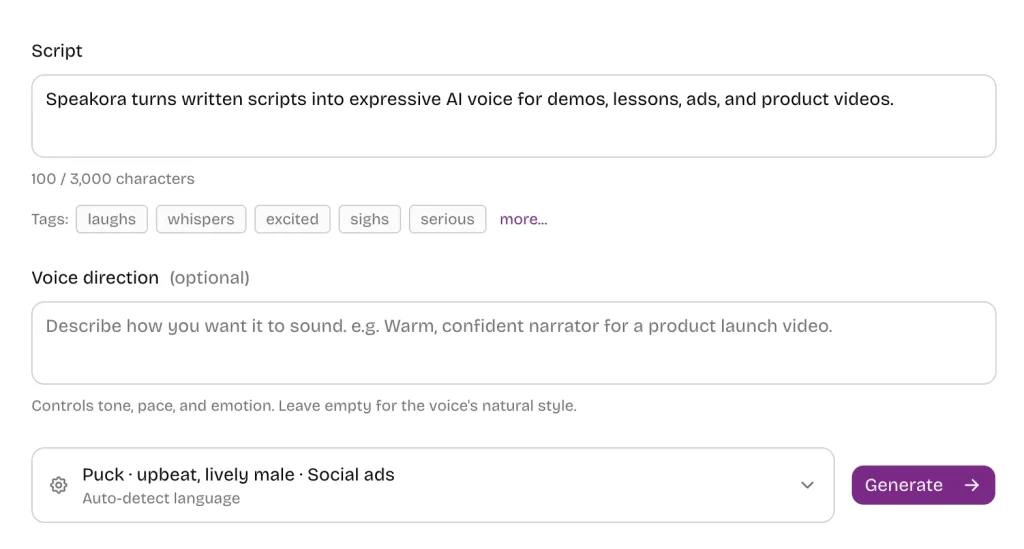Insert the laughs tag
The image size is (1024, 549).
point(112,219)
